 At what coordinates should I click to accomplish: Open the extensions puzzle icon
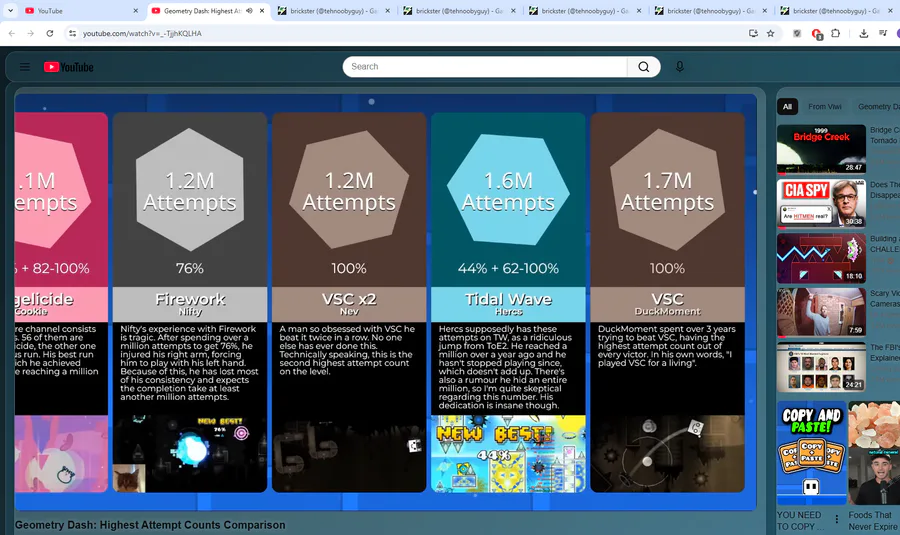coord(836,33)
